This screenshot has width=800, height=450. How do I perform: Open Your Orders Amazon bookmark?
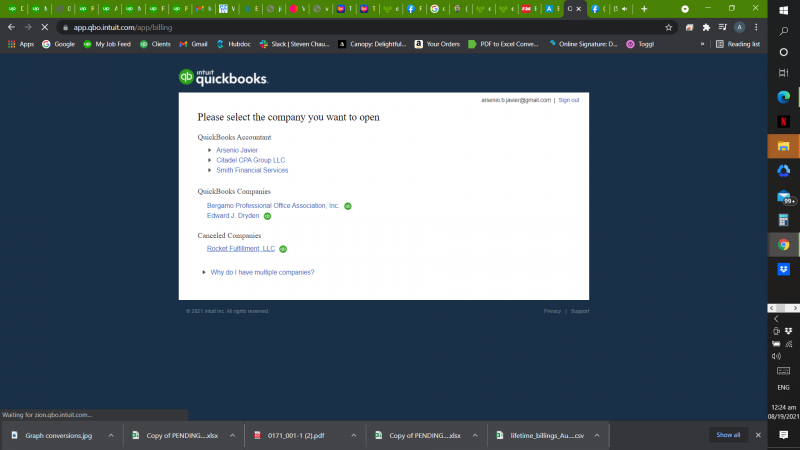(437, 44)
